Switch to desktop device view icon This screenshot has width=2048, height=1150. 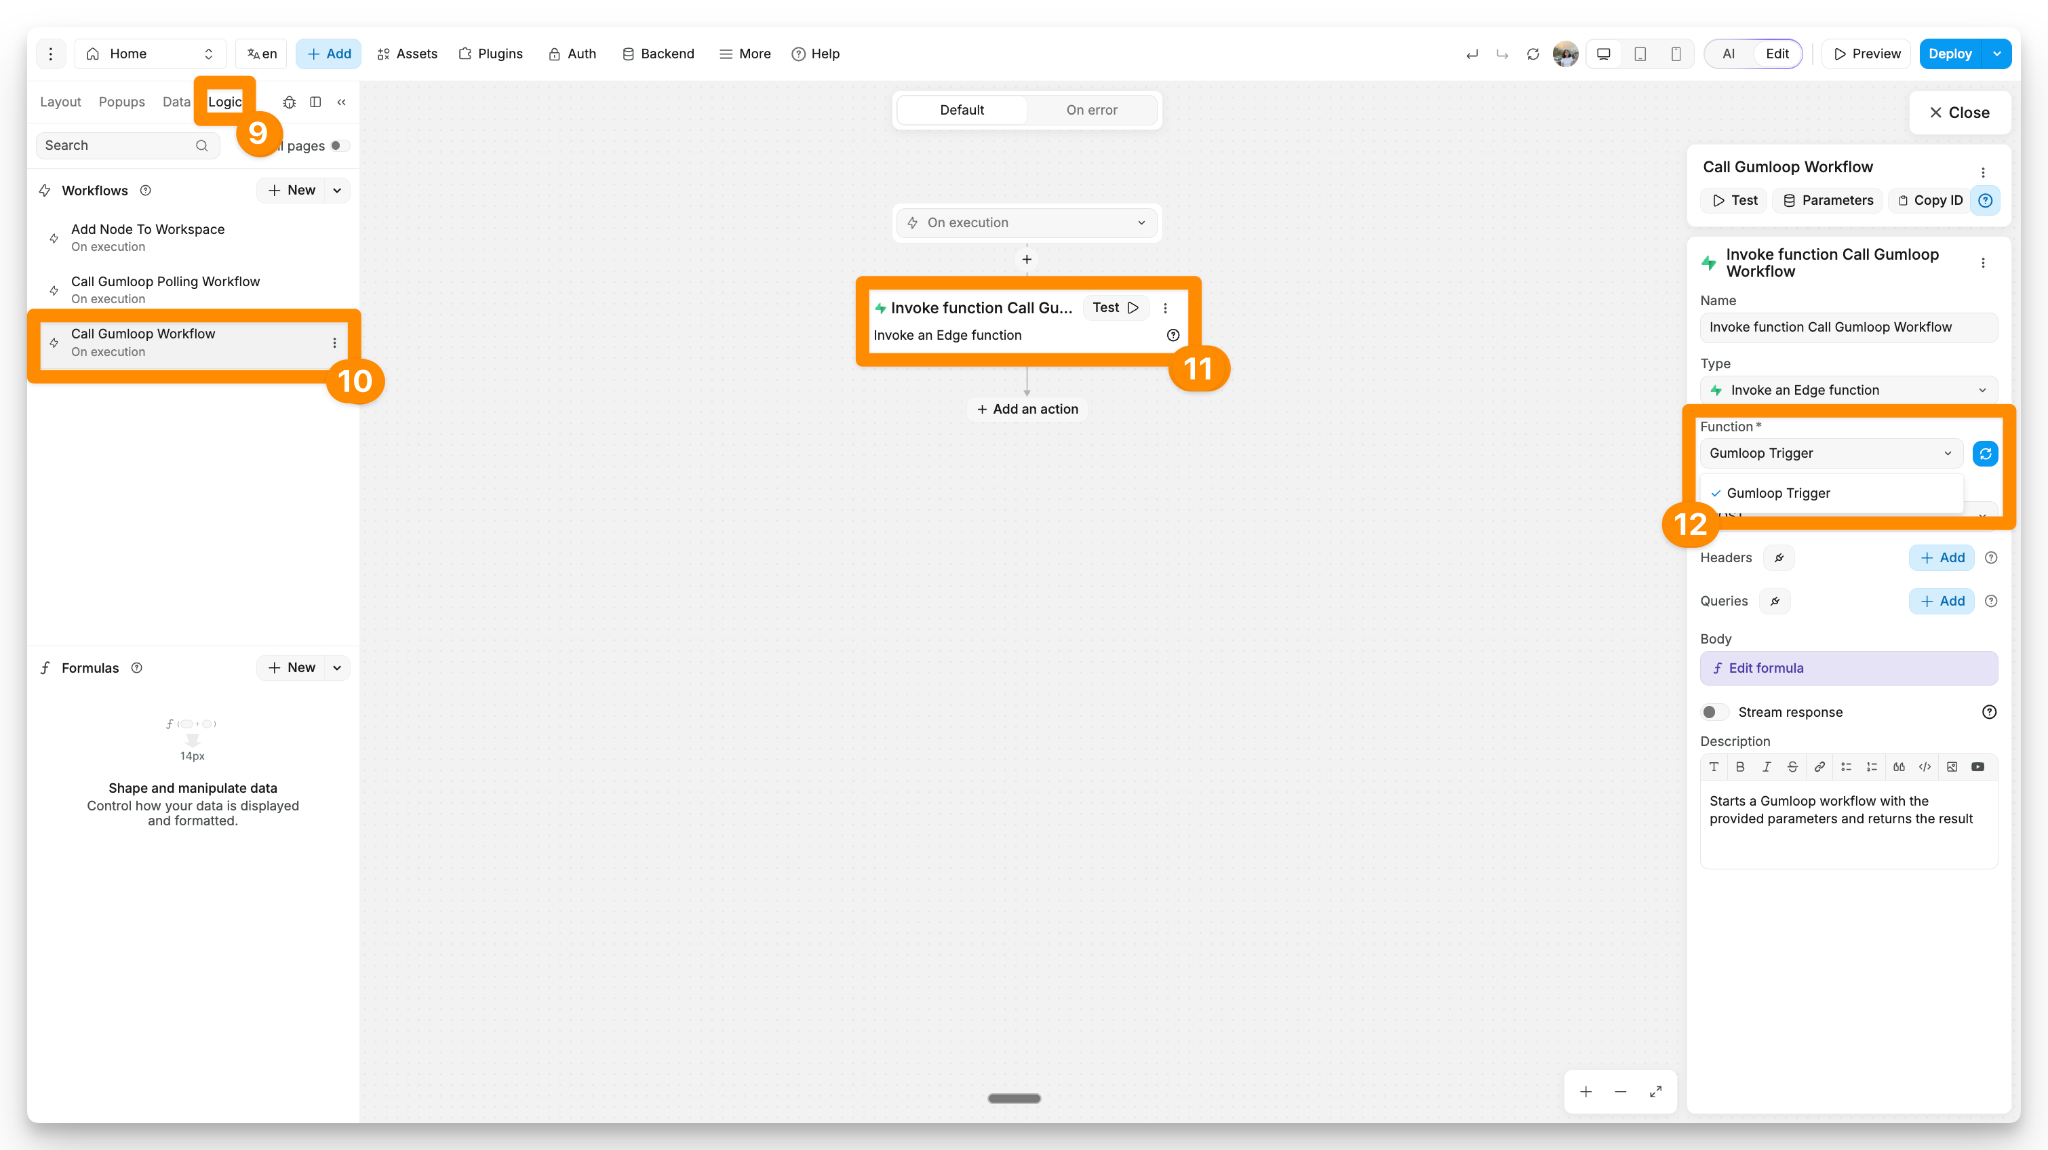click(x=1604, y=54)
